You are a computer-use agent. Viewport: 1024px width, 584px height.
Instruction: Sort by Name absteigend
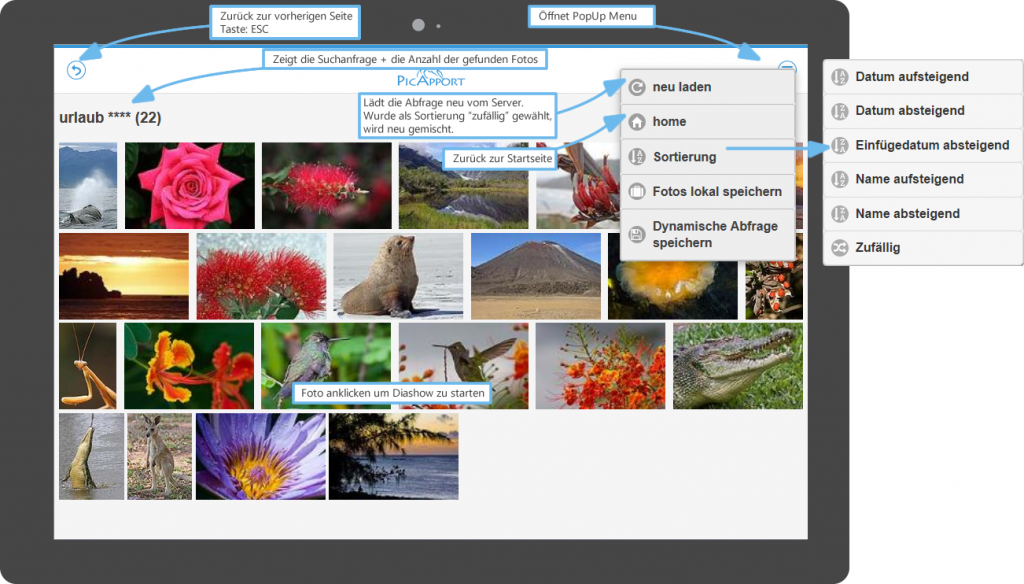tap(907, 213)
